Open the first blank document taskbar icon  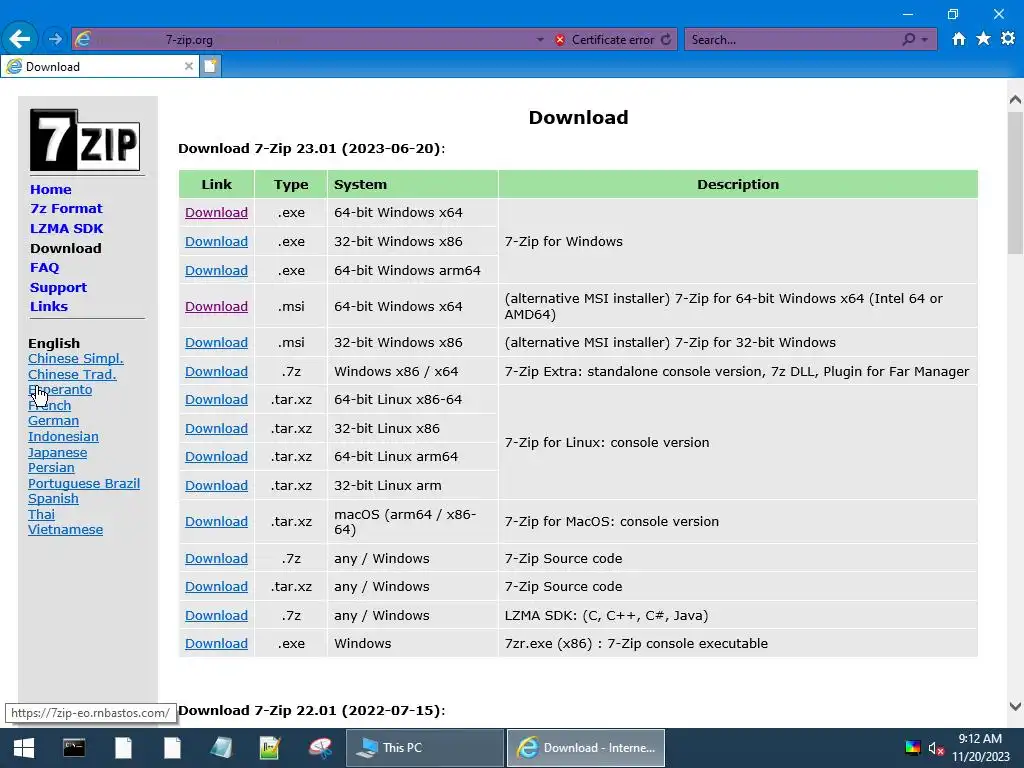coord(123,748)
